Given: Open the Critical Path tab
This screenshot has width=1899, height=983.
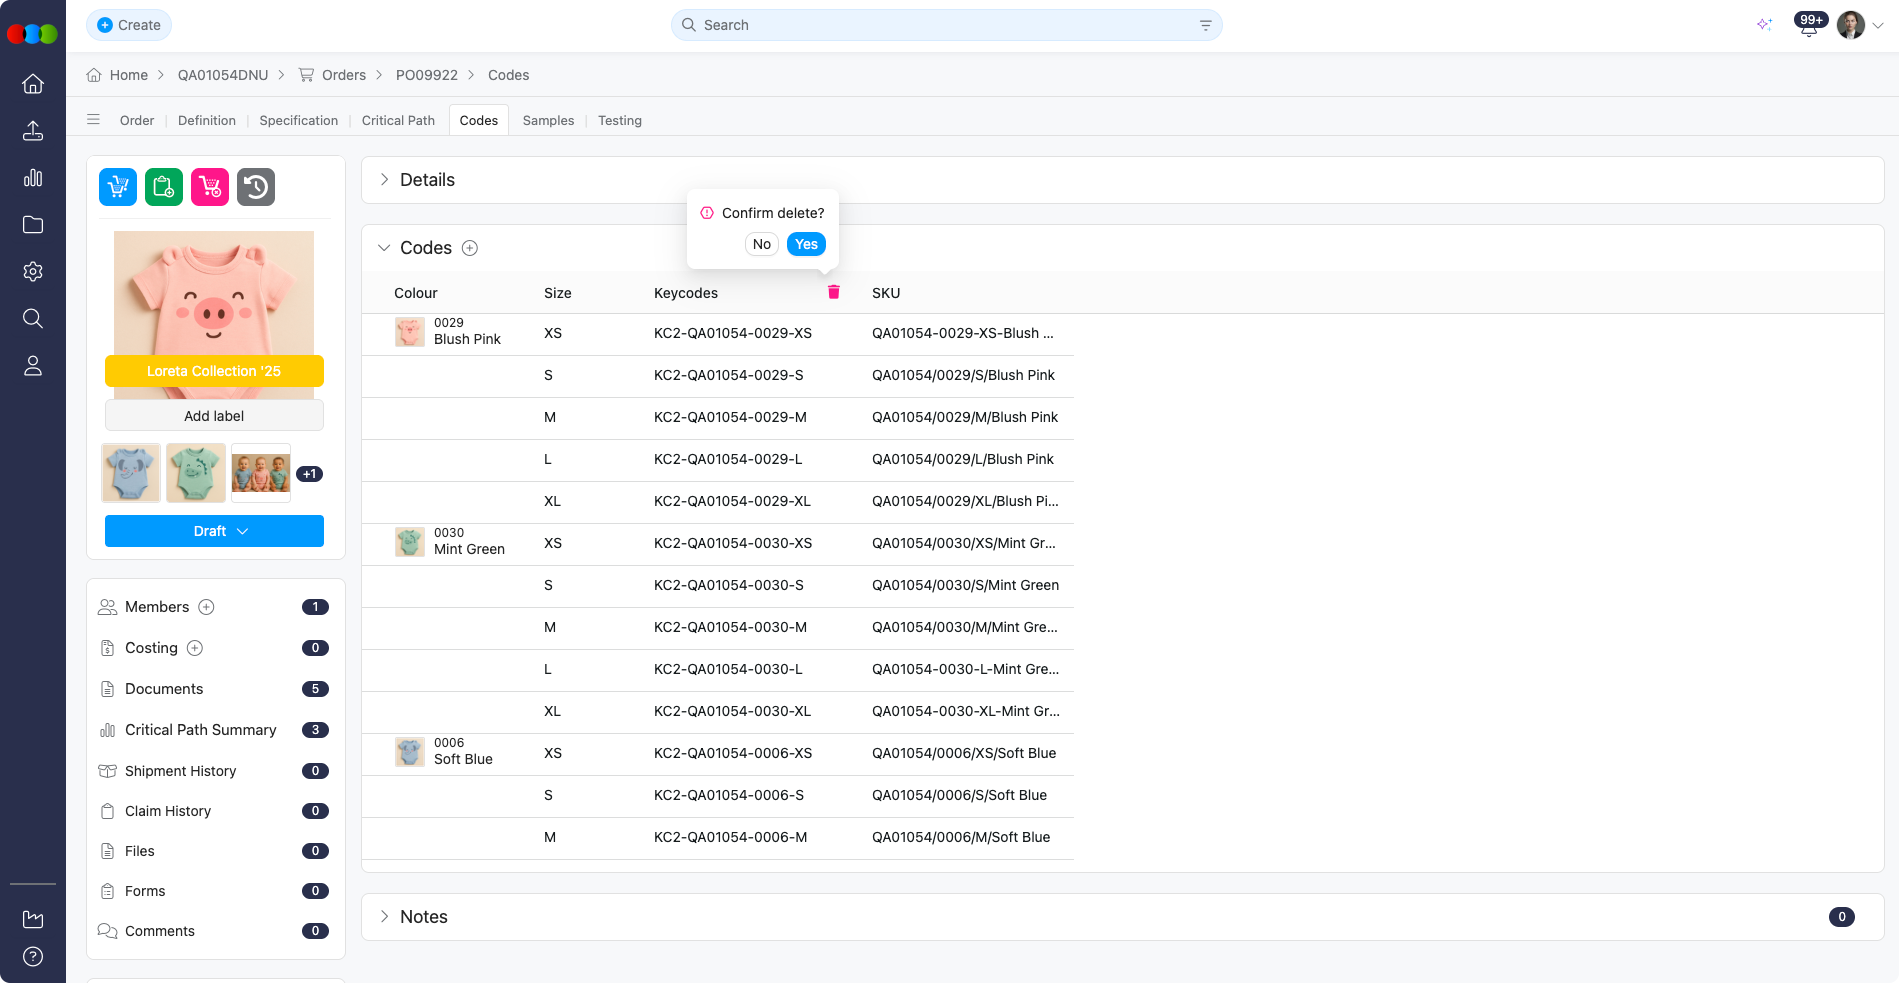Looking at the screenshot, I should pyautogui.click(x=398, y=120).
